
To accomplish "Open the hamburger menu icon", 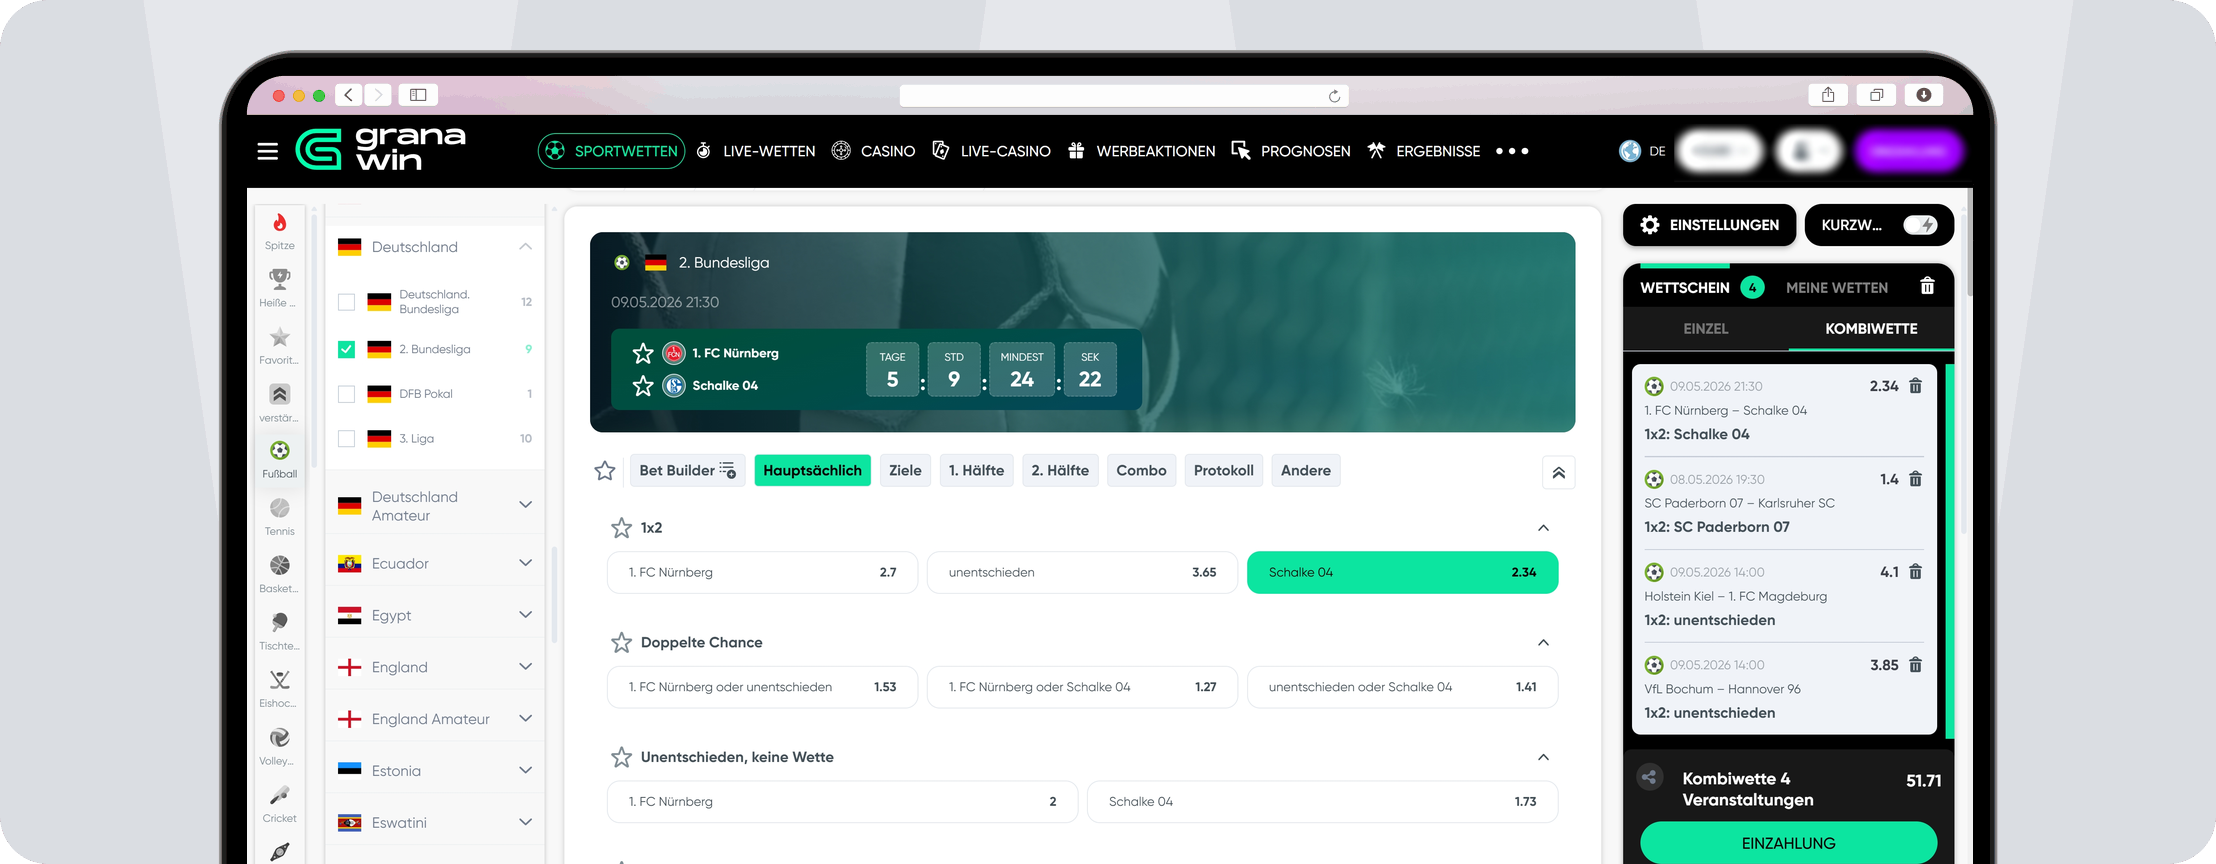I will (x=267, y=151).
